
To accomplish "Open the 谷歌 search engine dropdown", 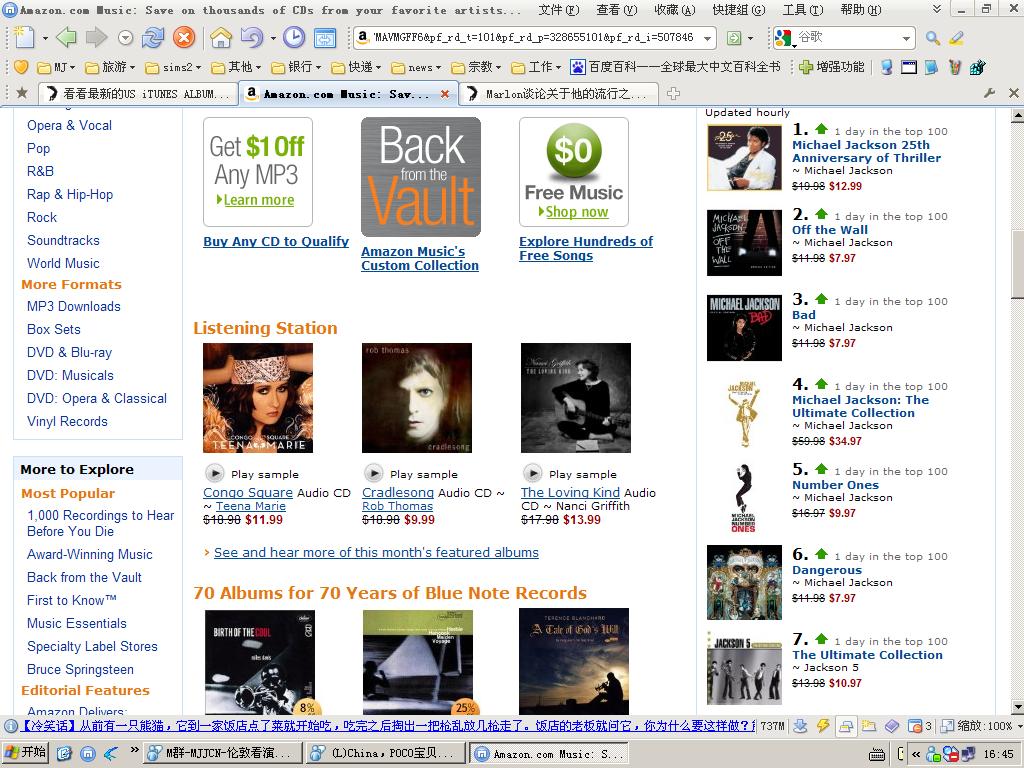I will point(906,39).
